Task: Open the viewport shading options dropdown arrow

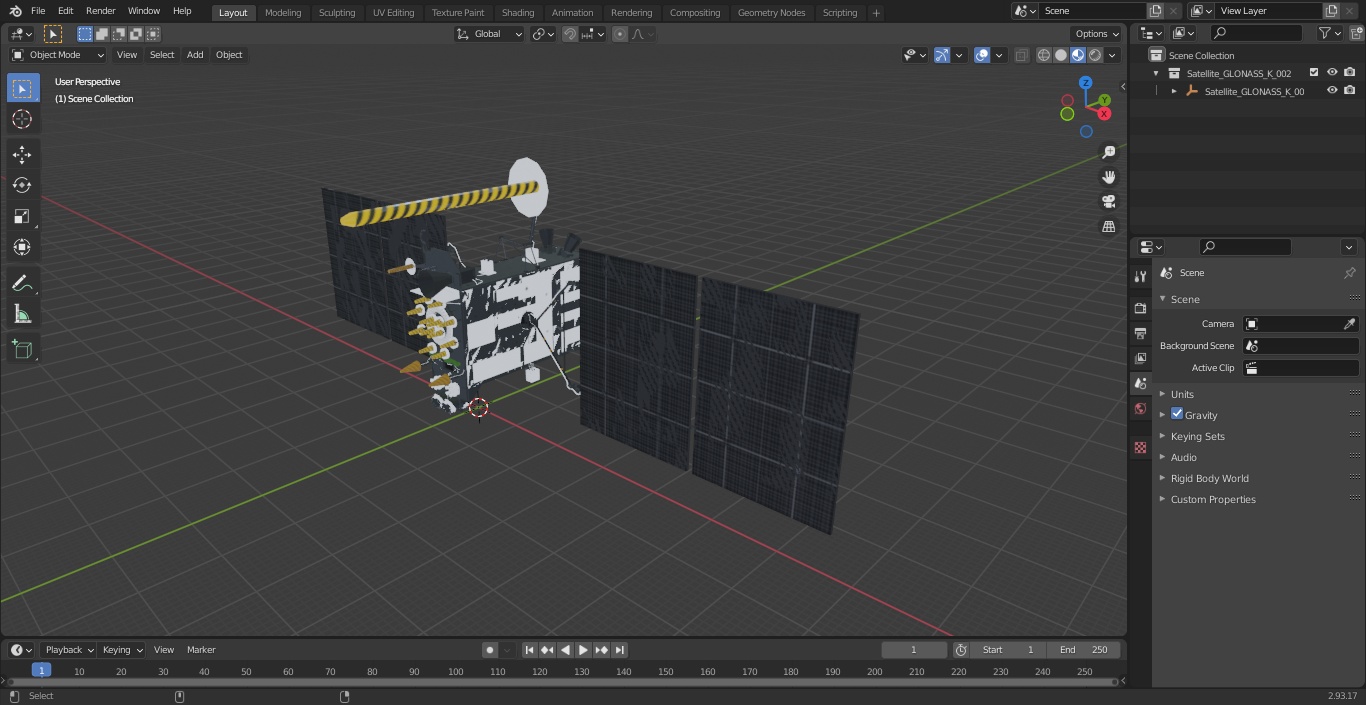Action: pos(1112,55)
